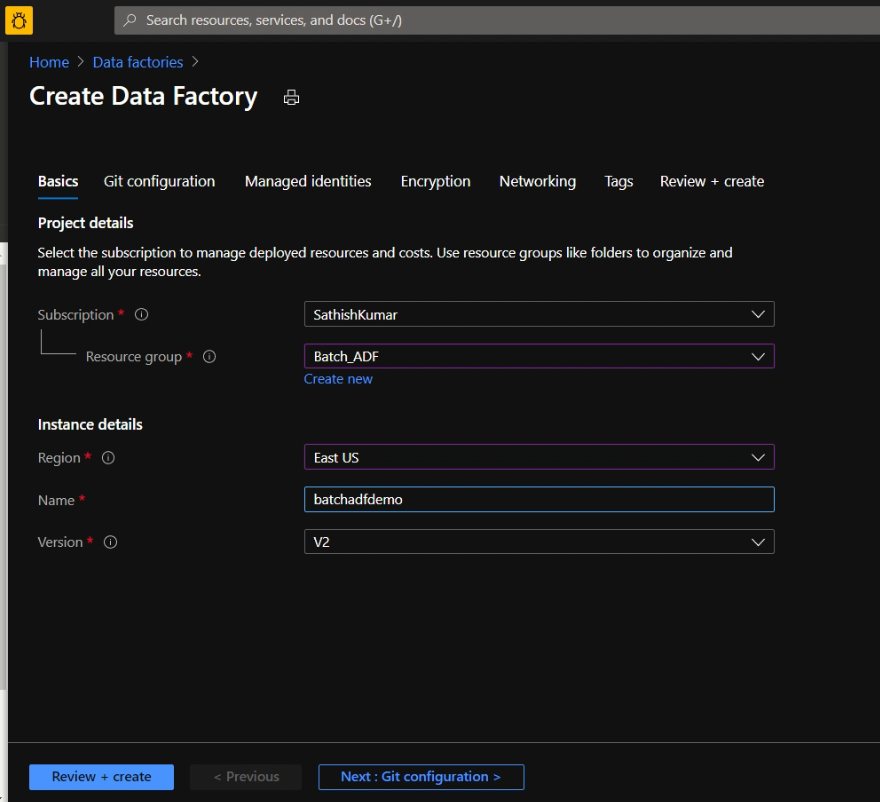Click the search magnifier icon in top bar
The image size is (880, 802).
pyautogui.click(x=130, y=20)
